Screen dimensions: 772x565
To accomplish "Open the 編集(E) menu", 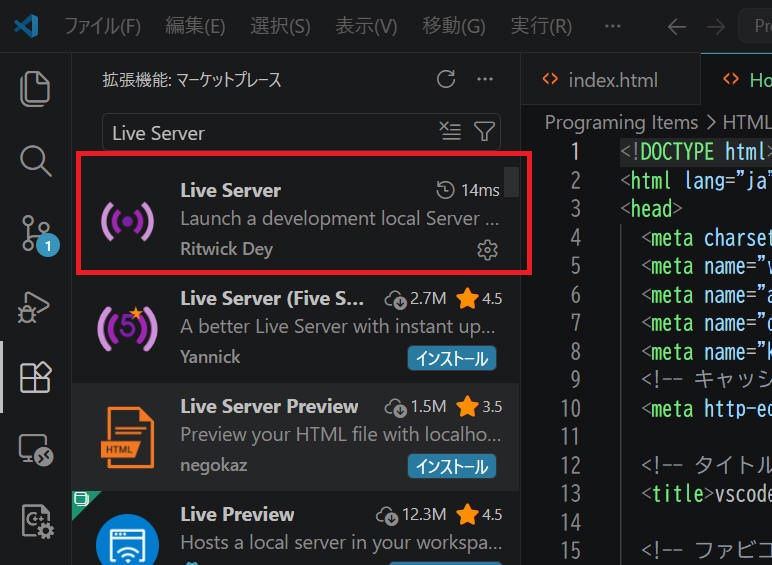I will 195,26.
